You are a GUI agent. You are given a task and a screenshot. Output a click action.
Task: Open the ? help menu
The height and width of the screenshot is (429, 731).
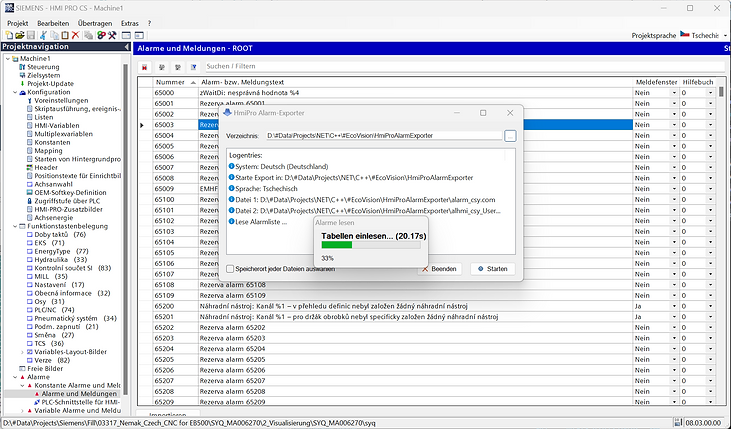(150, 23)
